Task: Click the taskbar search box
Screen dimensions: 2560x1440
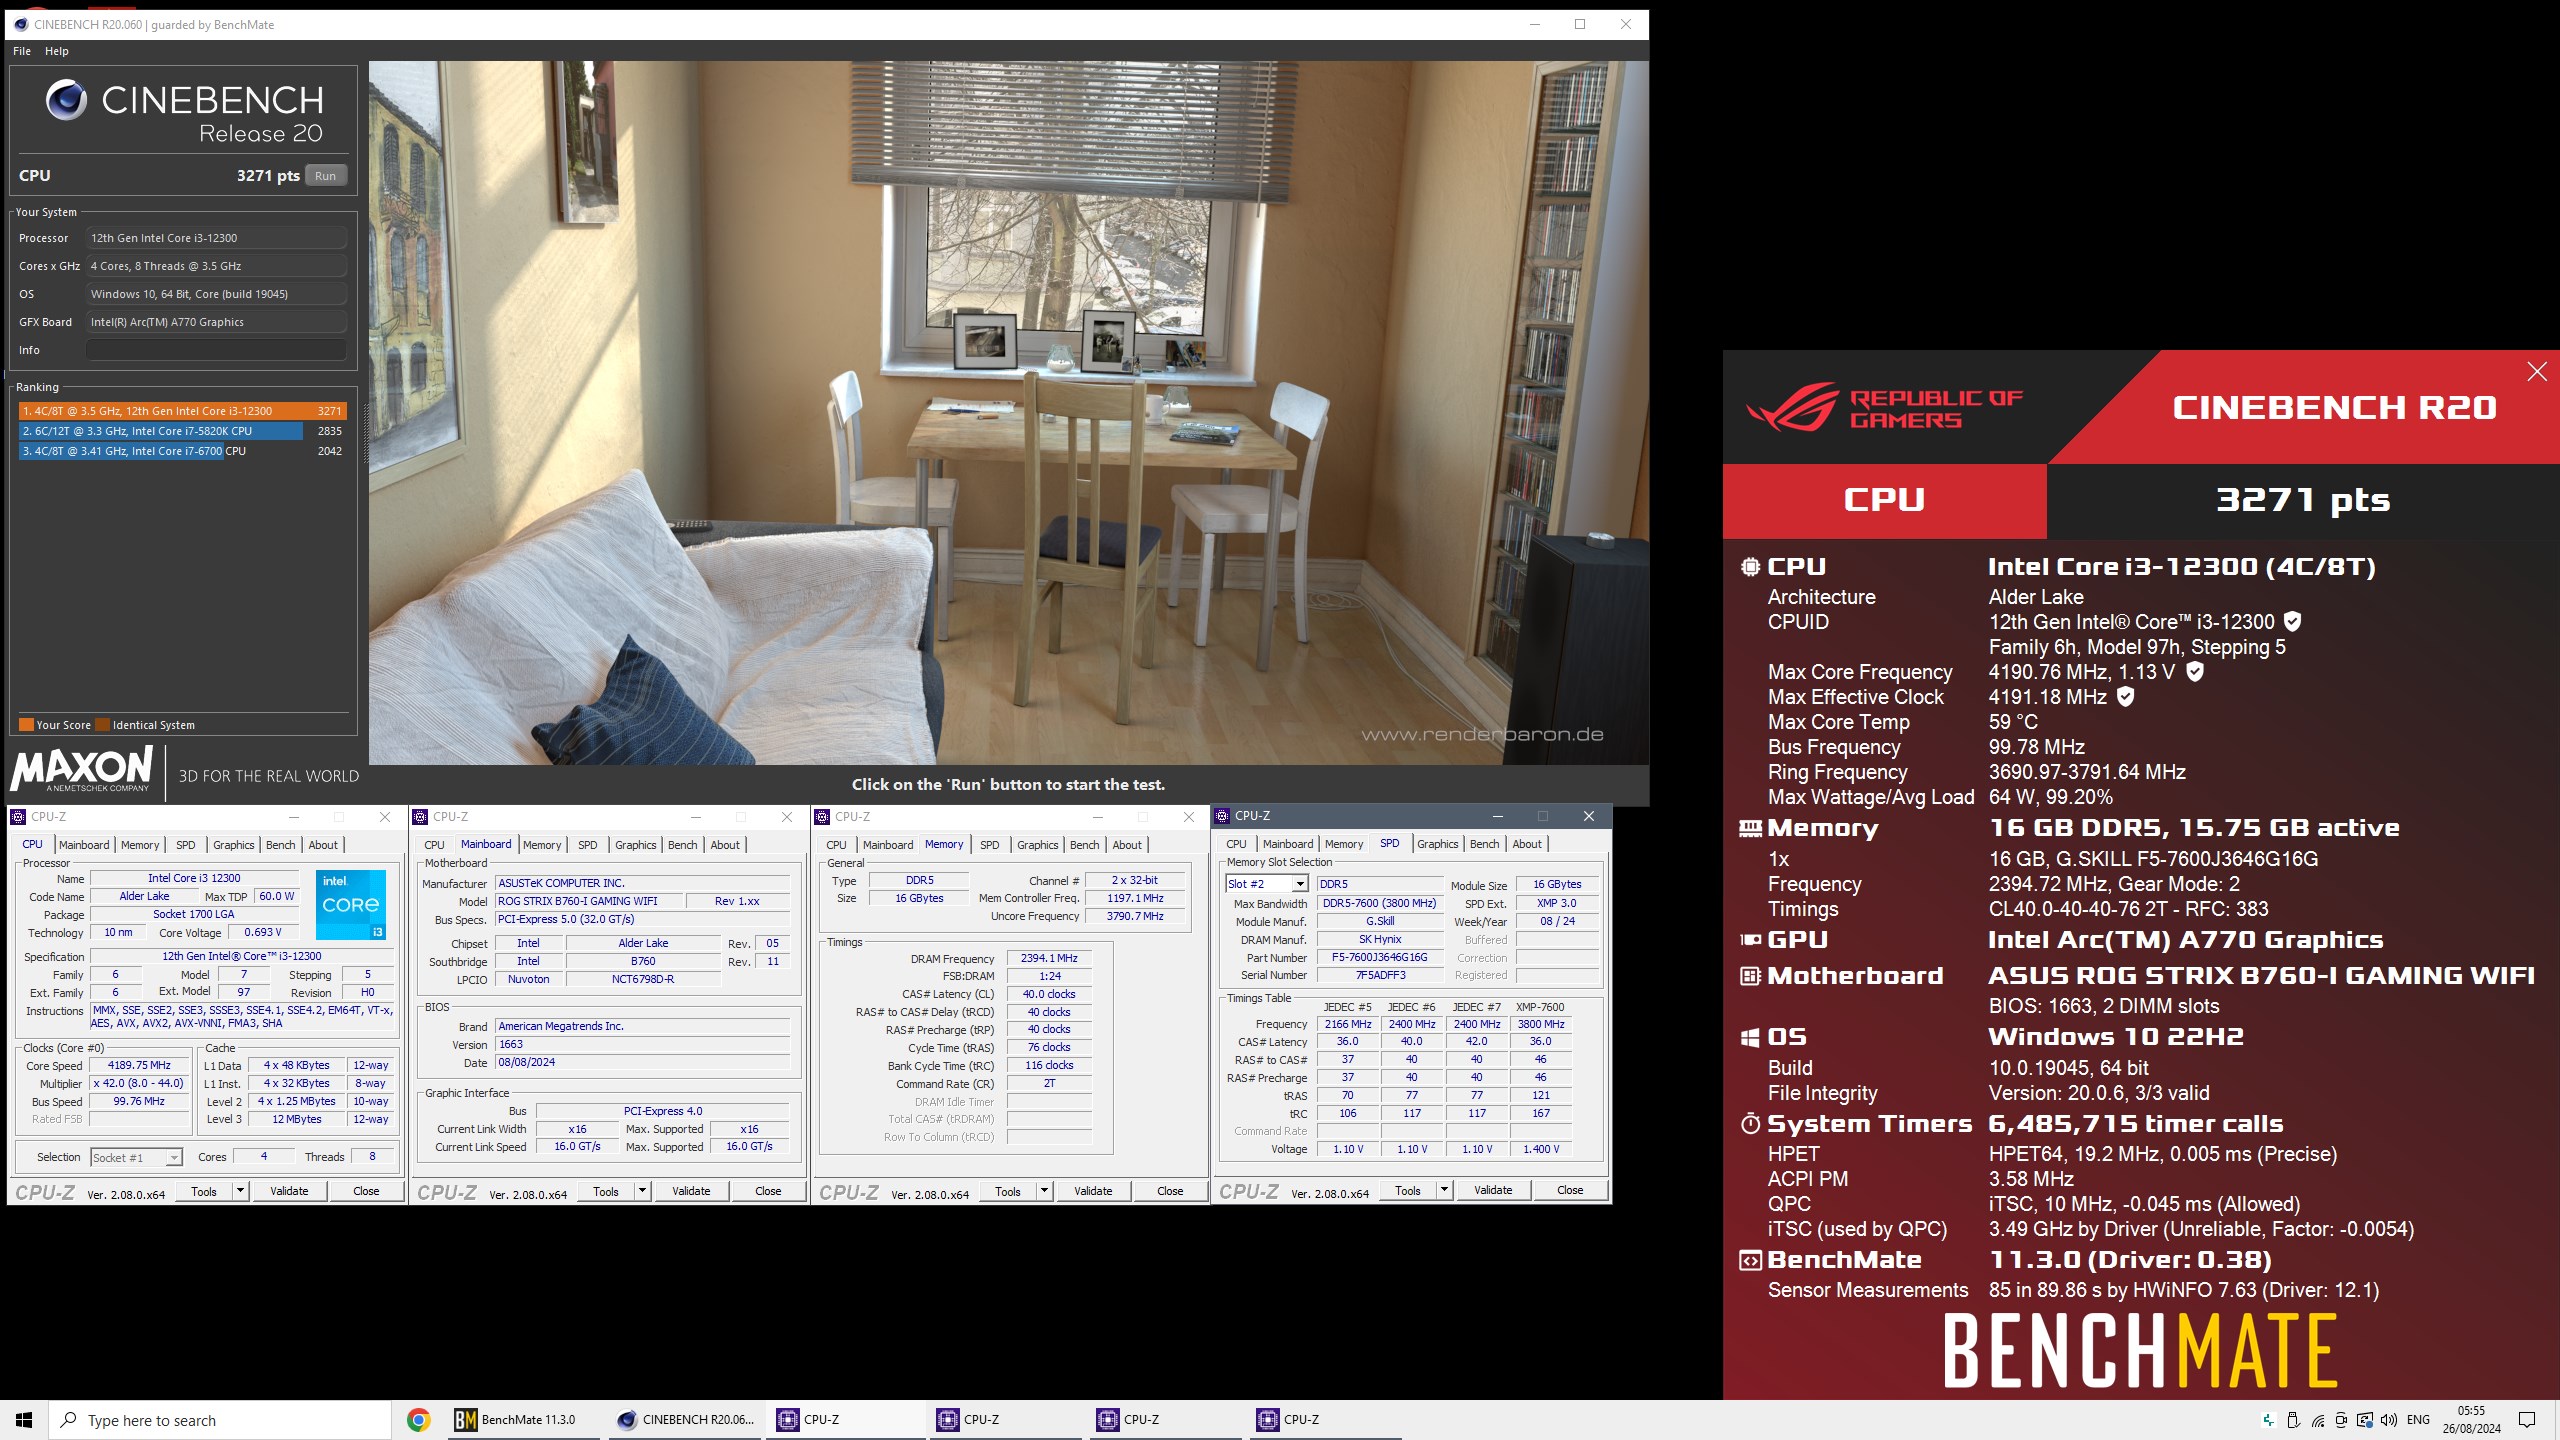Action: pos(220,1420)
